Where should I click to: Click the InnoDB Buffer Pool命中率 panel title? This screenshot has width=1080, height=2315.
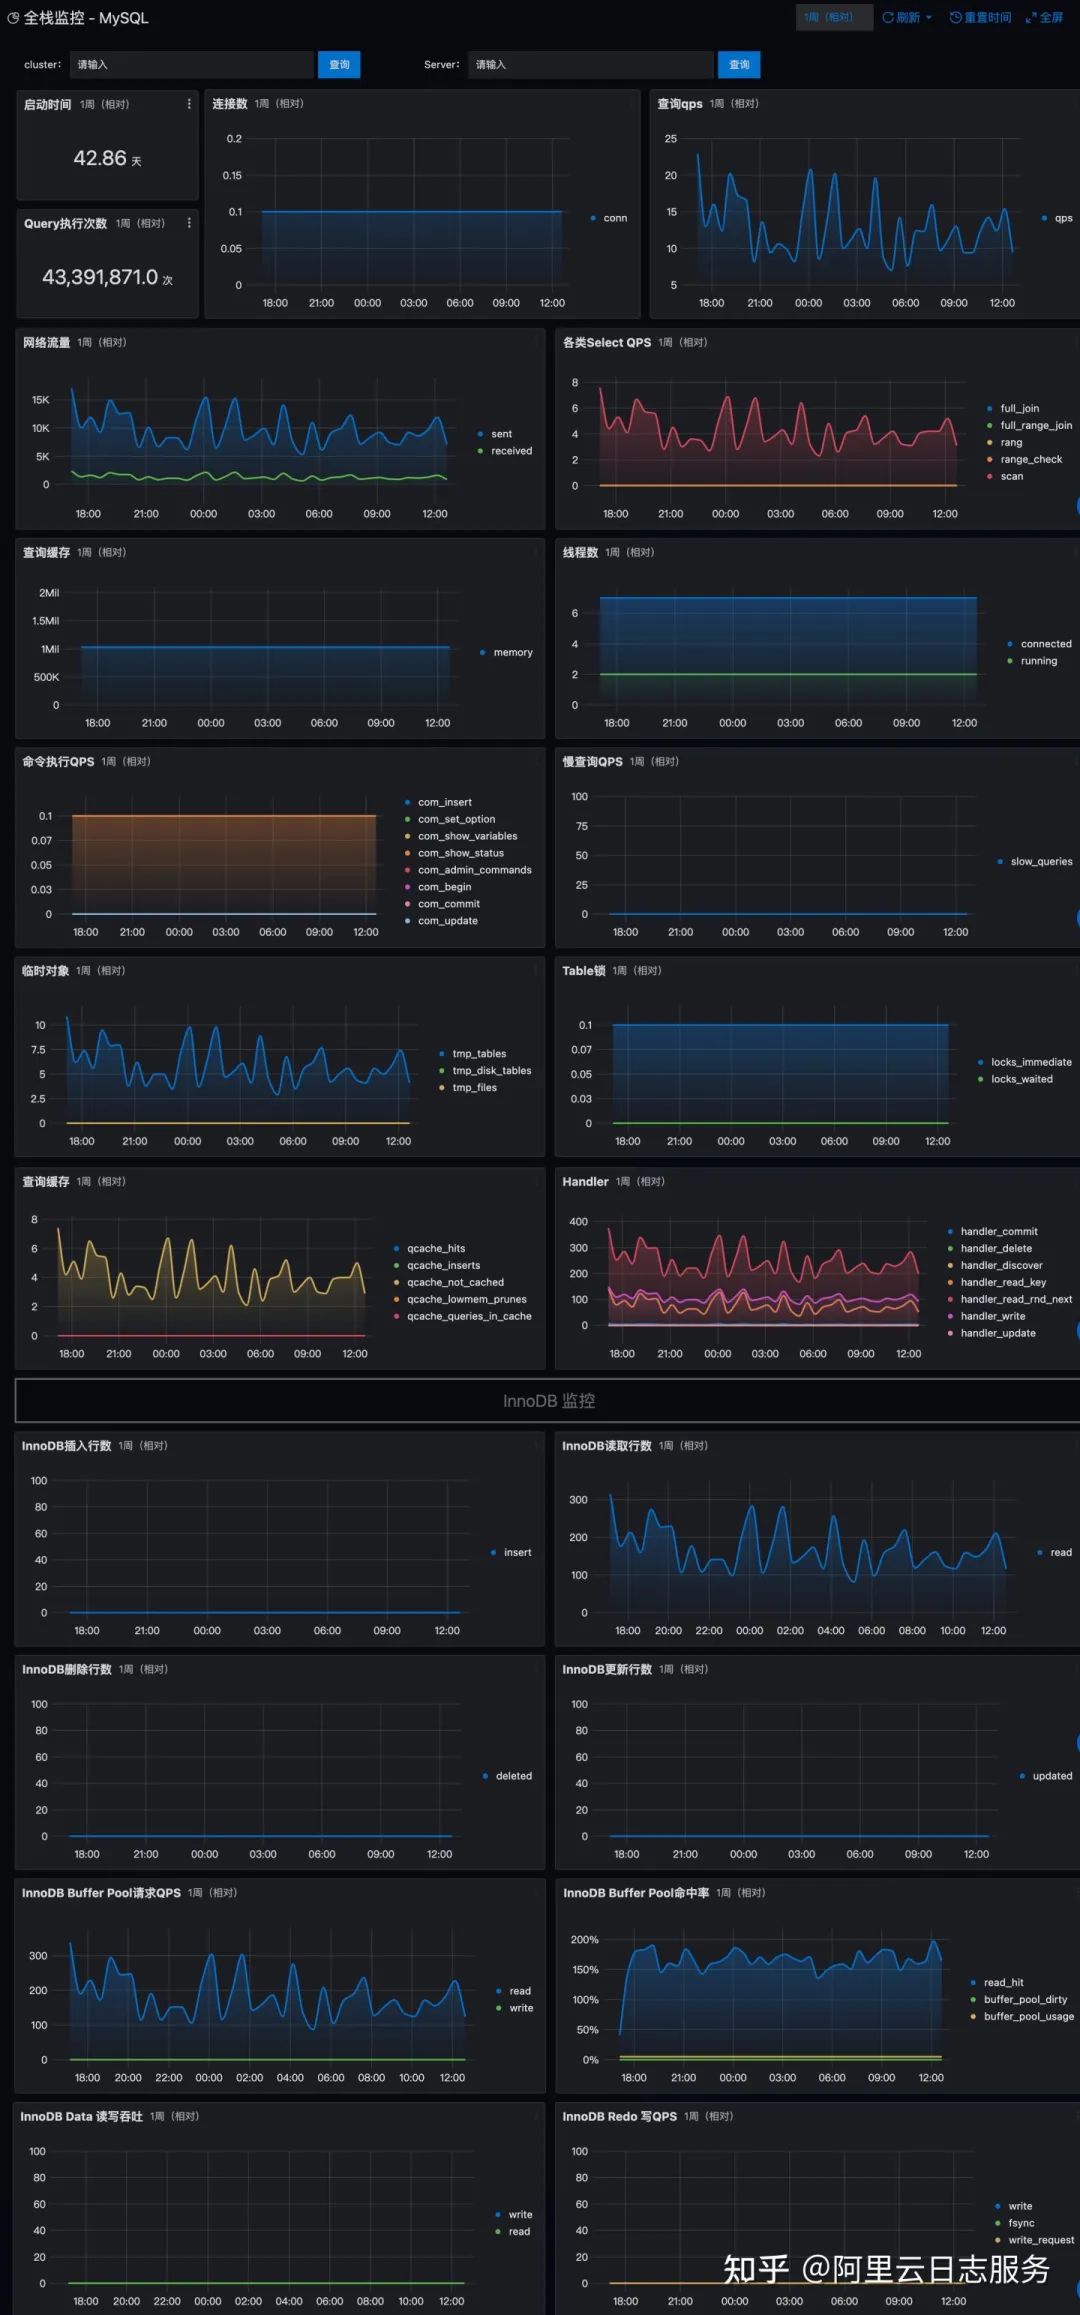pyautogui.click(x=636, y=1893)
